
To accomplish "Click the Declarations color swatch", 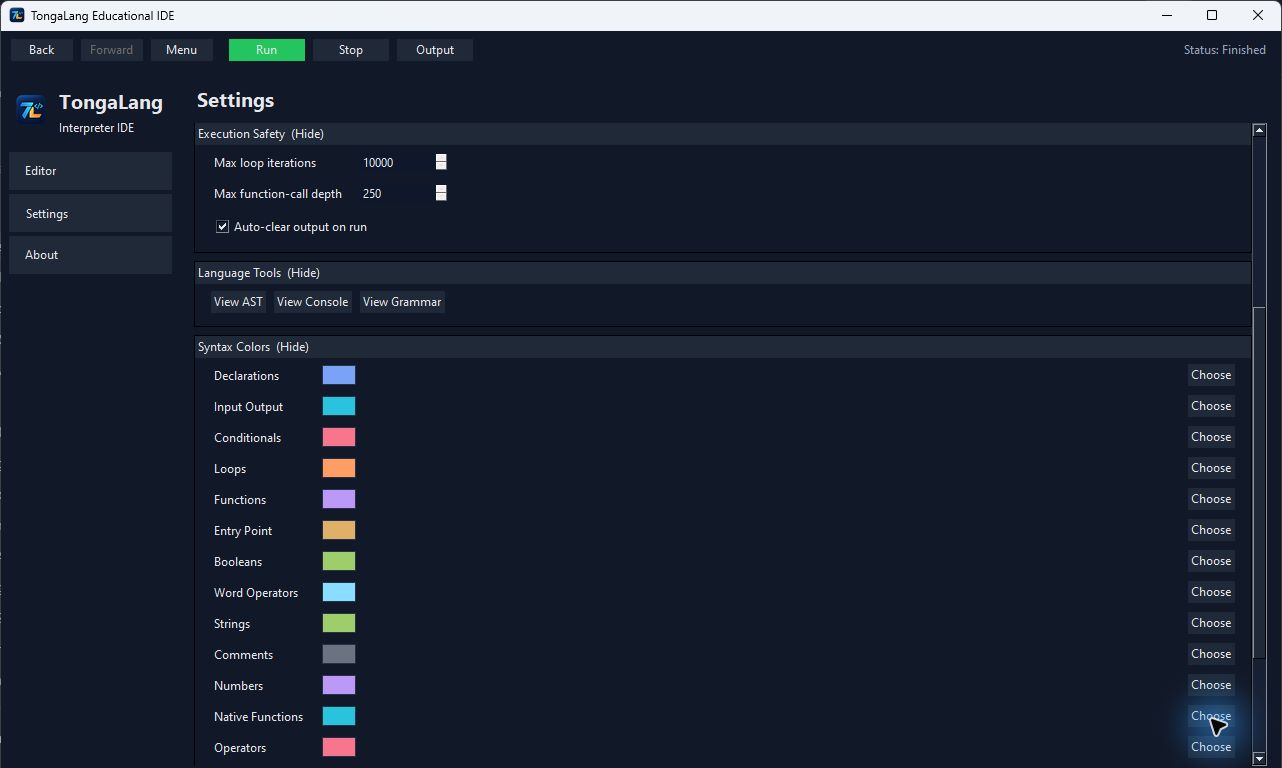I will 339,375.
